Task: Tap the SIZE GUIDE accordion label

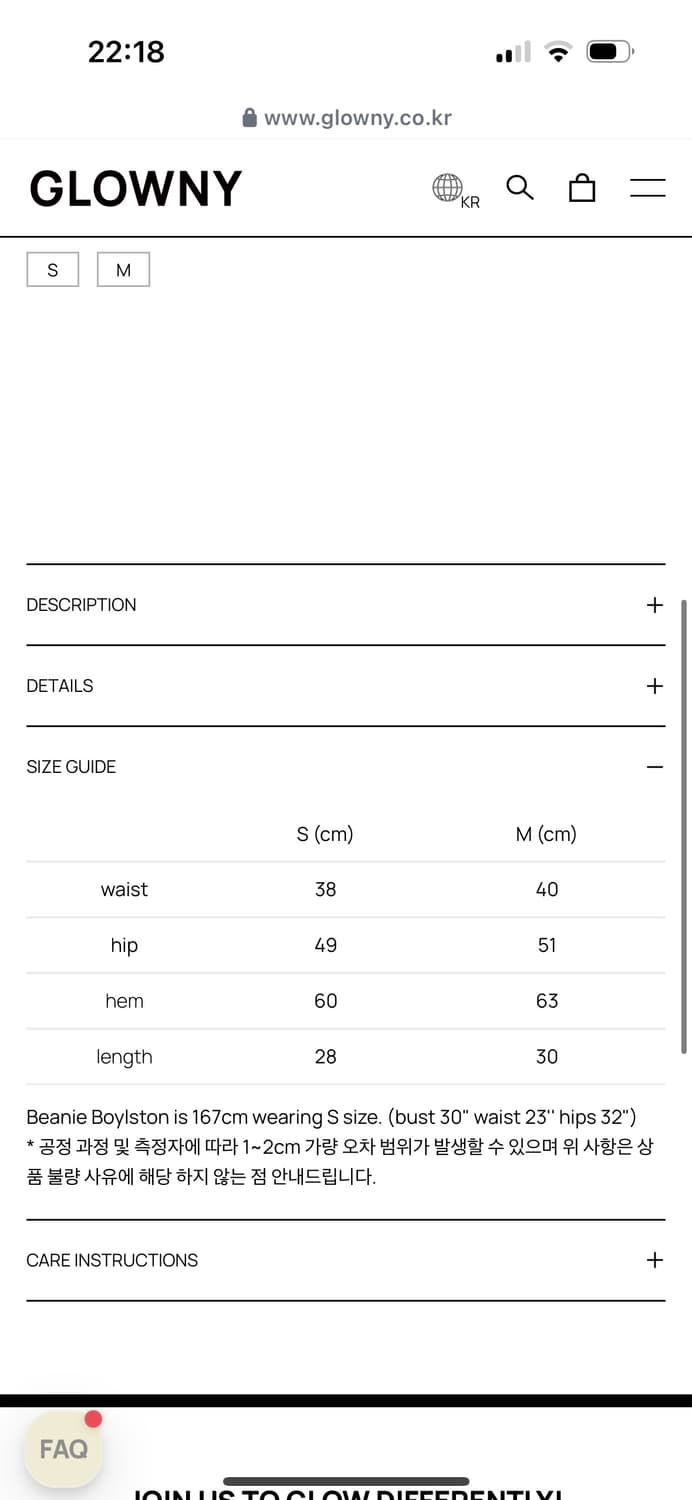Action: 71,767
